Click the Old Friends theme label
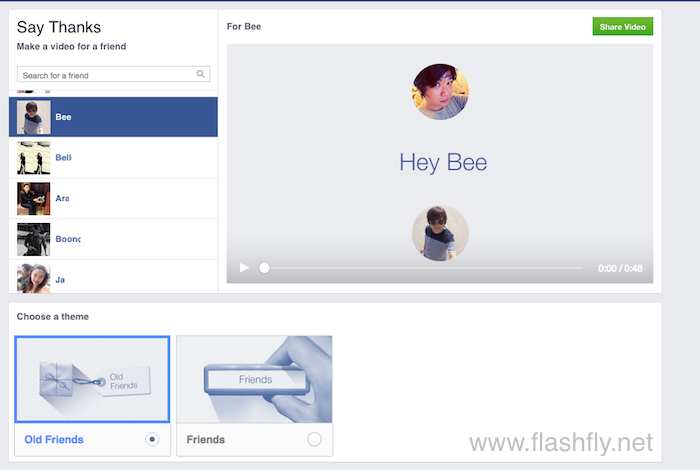This screenshot has height=470, width=700. coord(54,439)
